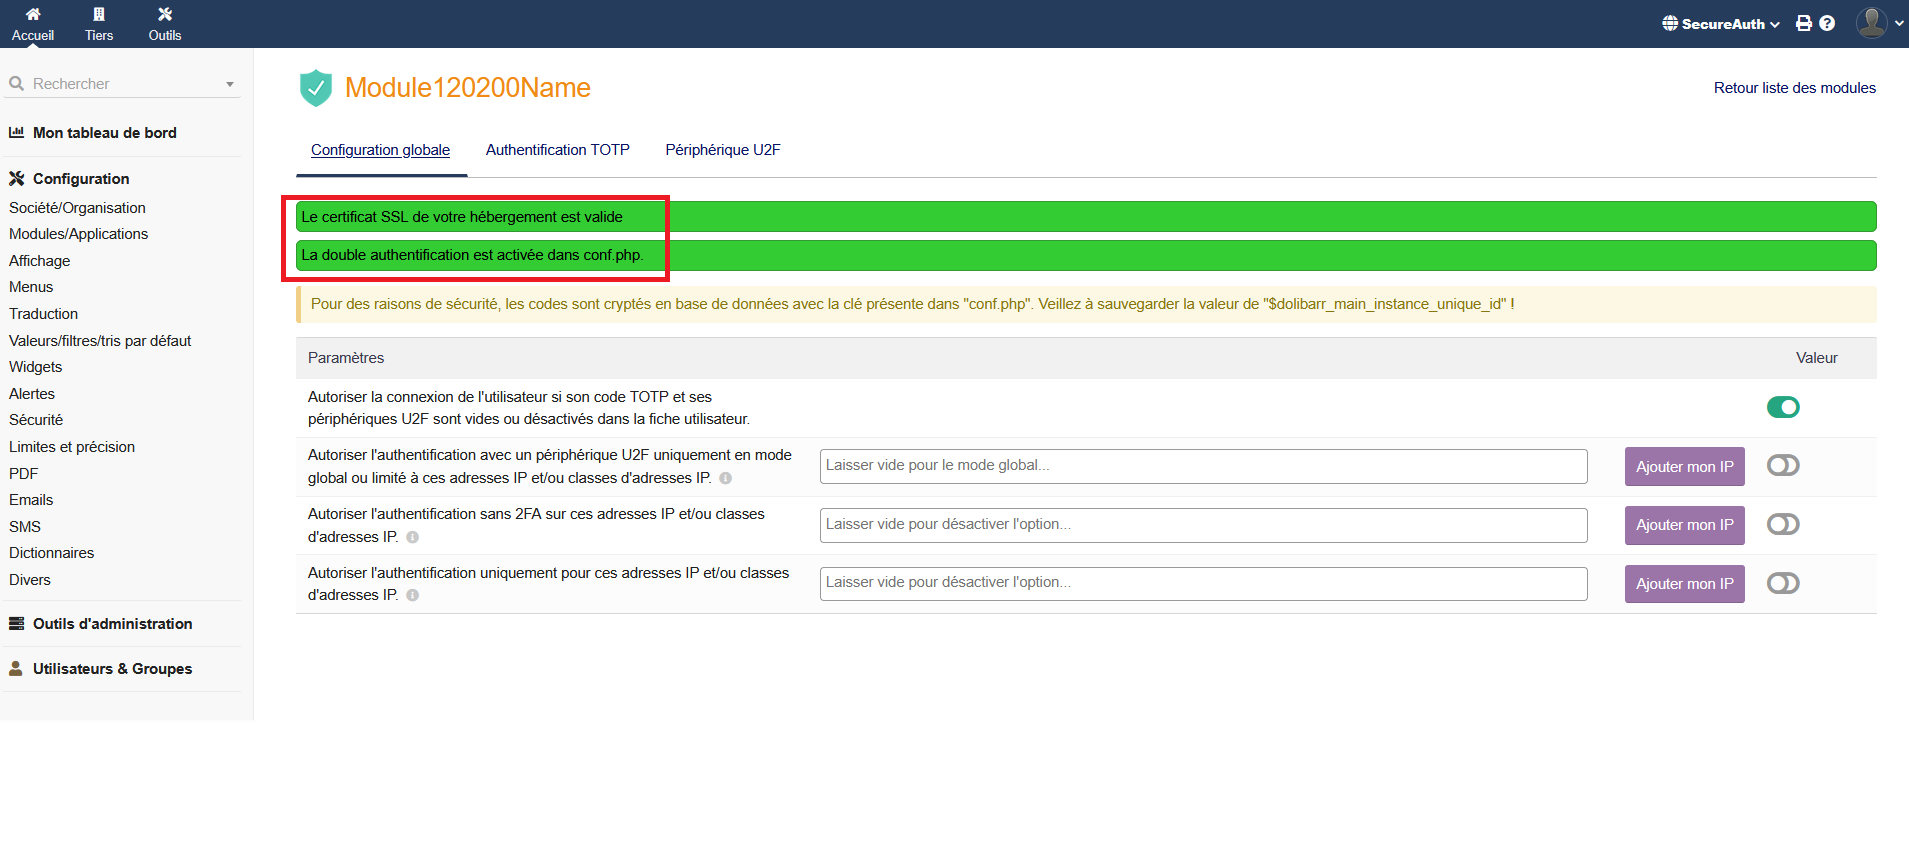Click the printer icon in top bar

pos(1804,23)
